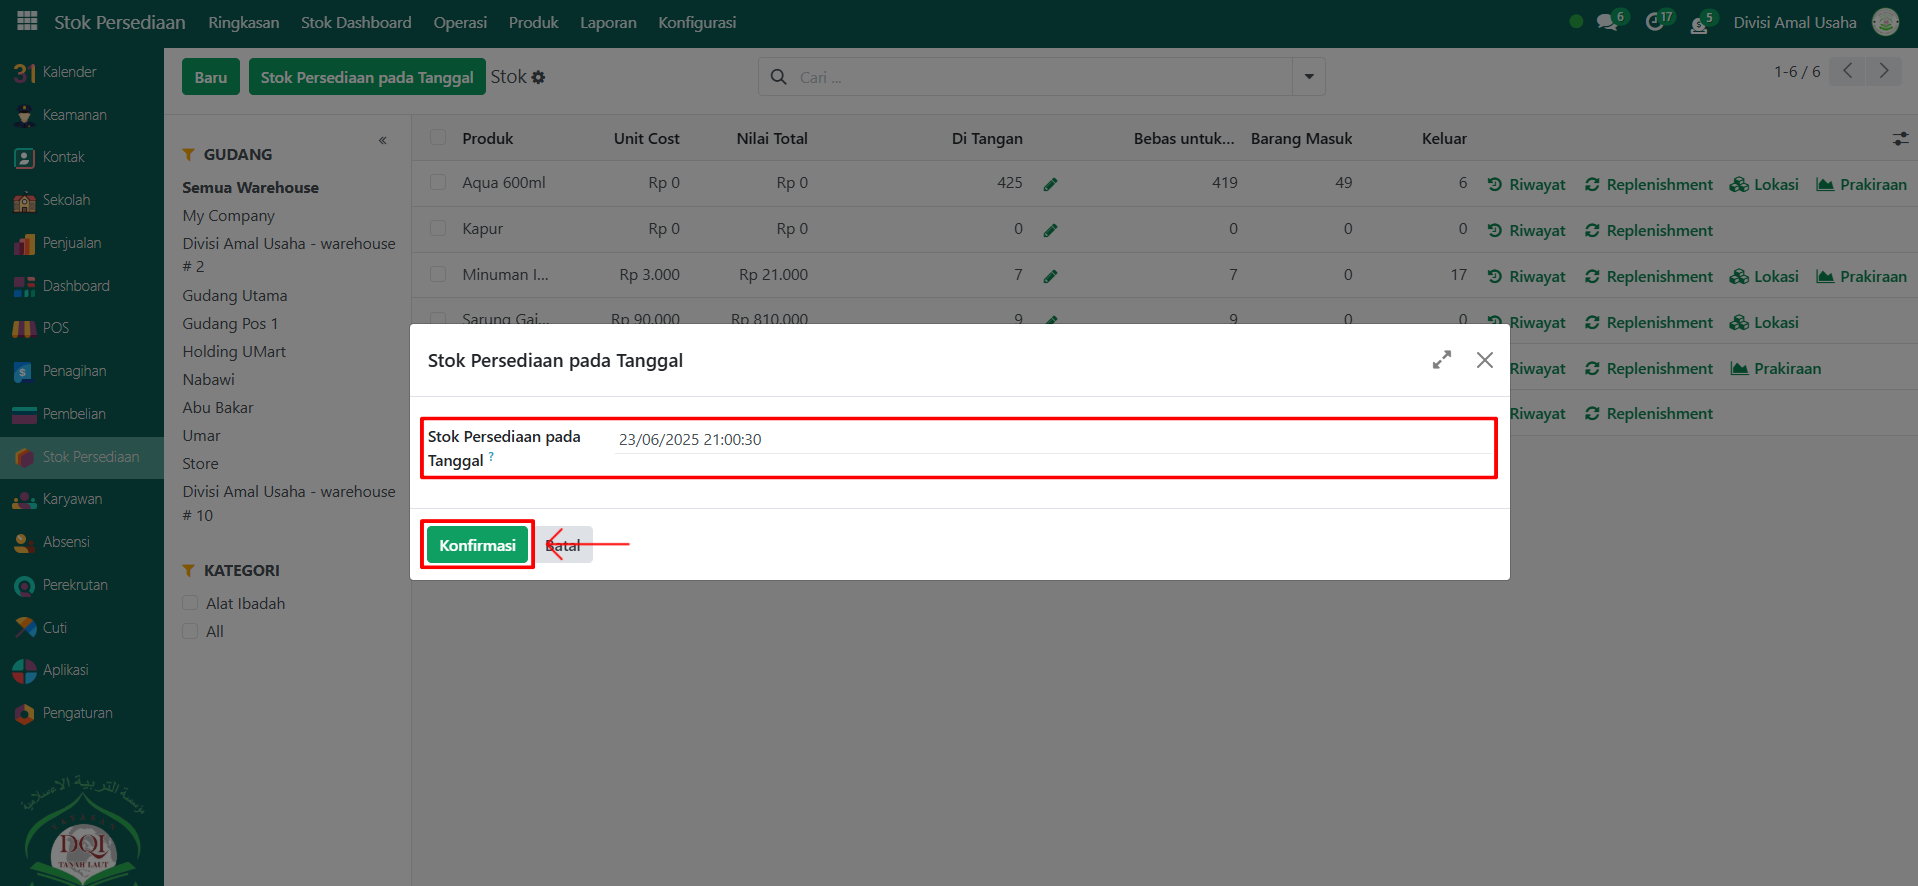
Task: Open the chat messages icon in top bar
Action: [x=1607, y=22]
